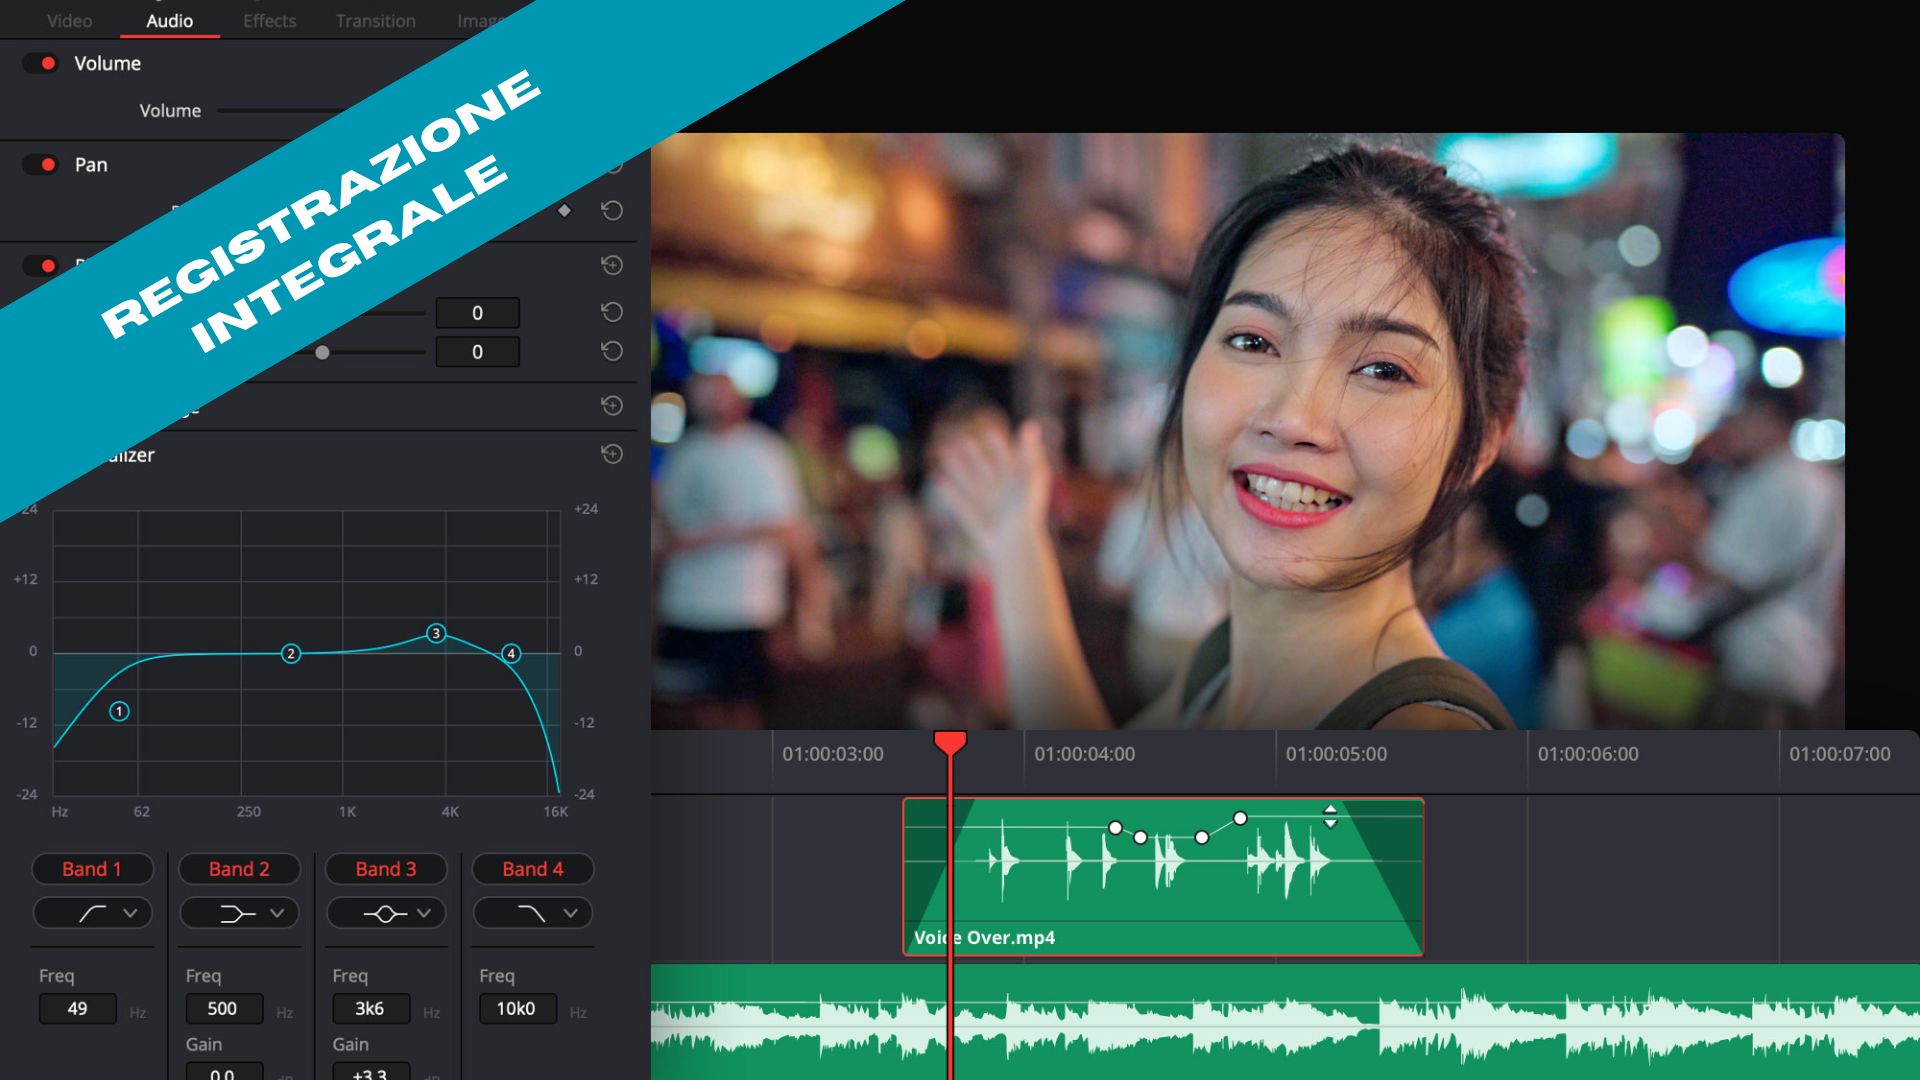
Task: Open the Transition tab
Action: pos(375,20)
